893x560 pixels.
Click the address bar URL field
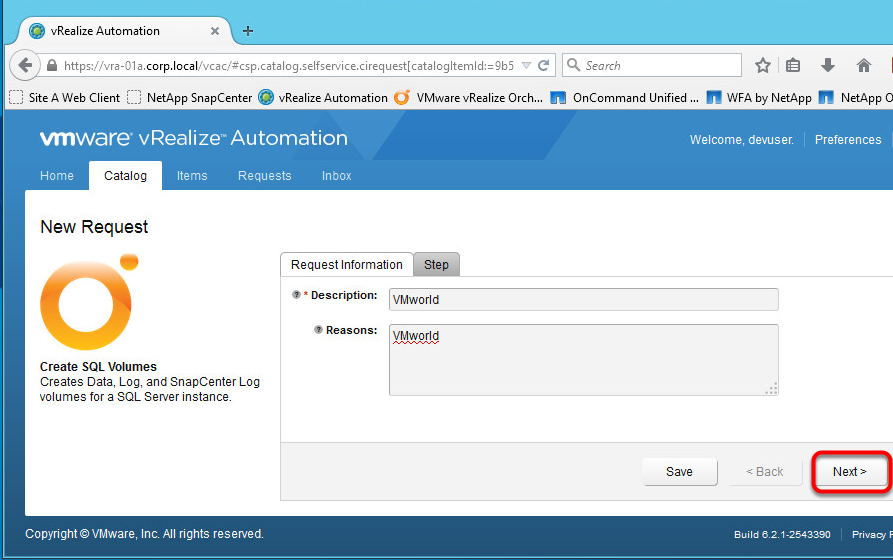288,66
